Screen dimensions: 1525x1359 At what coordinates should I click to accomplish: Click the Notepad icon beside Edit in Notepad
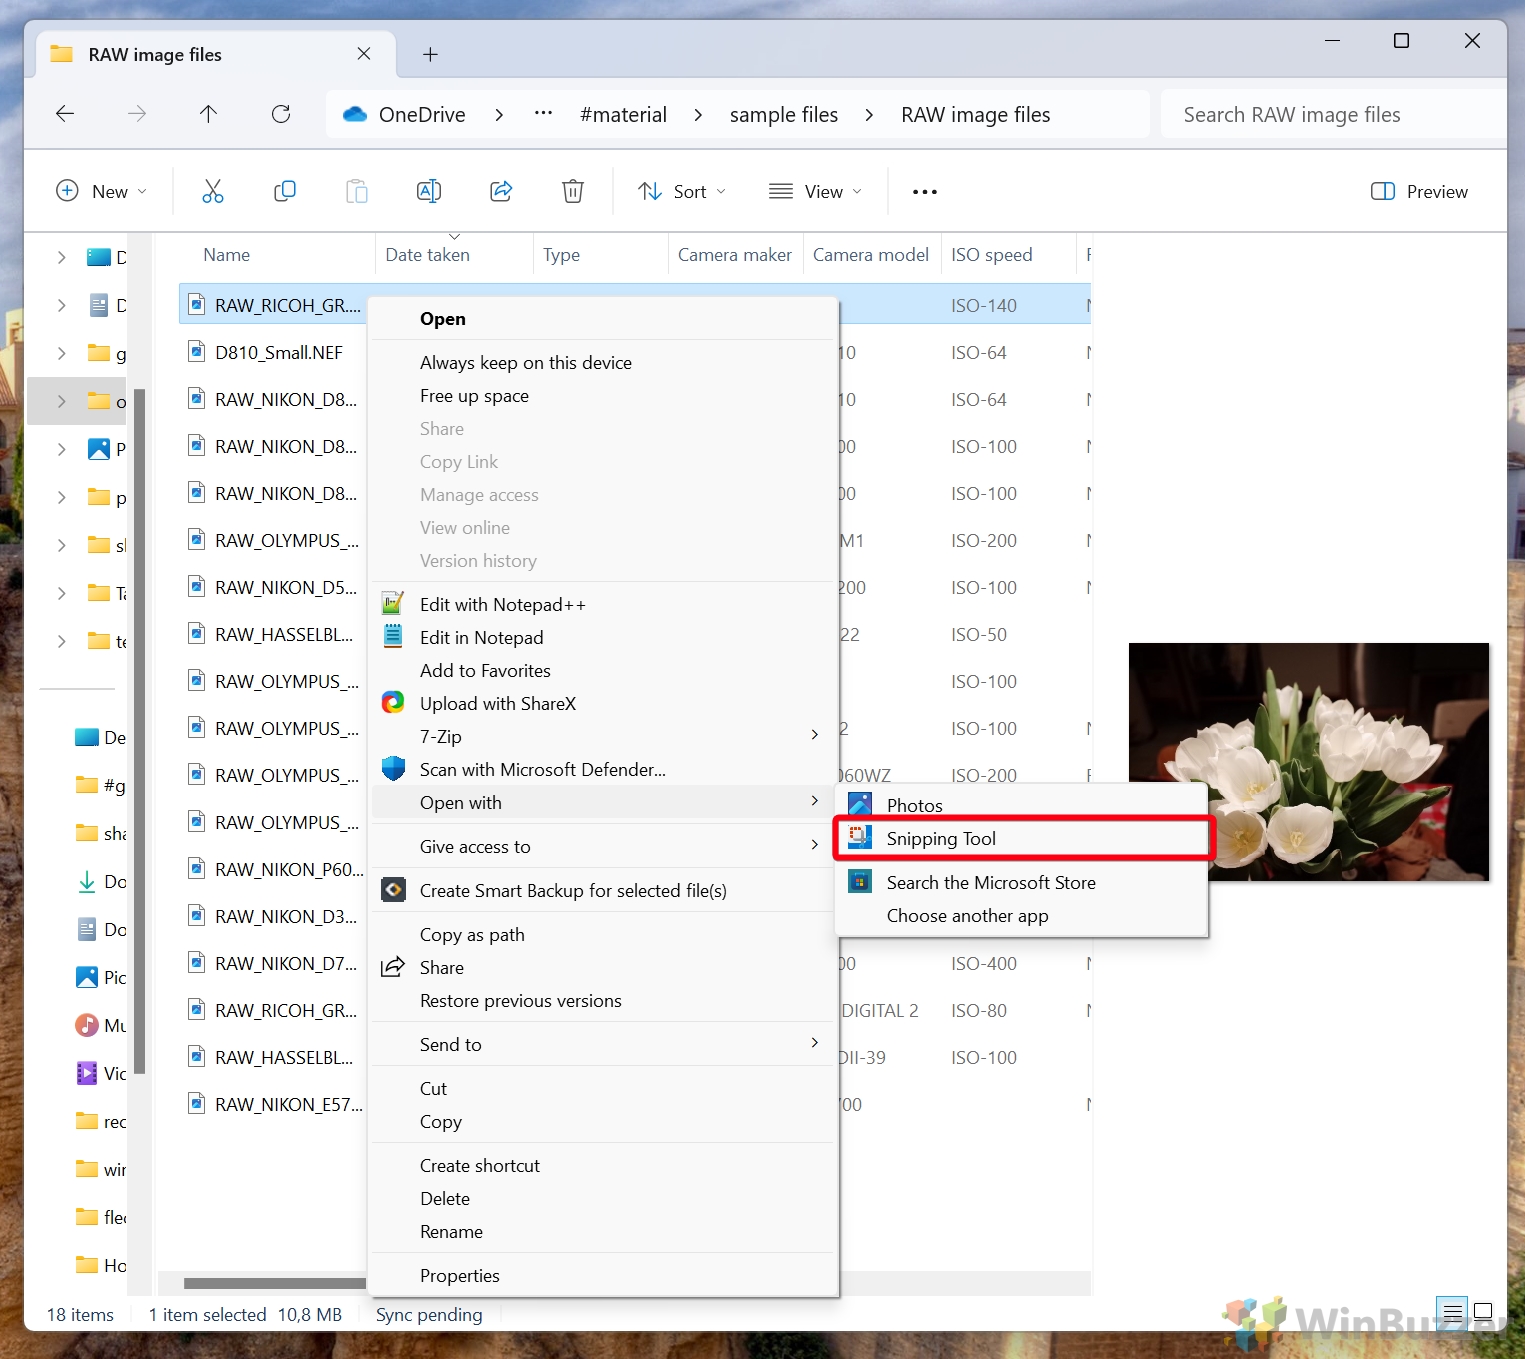click(393, 637)
